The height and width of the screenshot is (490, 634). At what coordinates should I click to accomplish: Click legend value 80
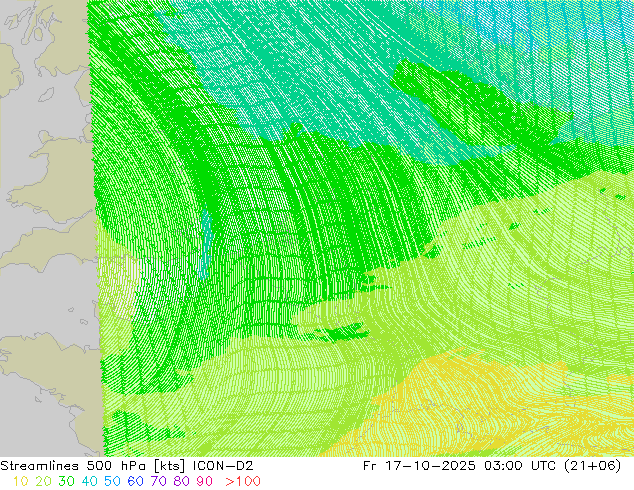tap(182, 481)
